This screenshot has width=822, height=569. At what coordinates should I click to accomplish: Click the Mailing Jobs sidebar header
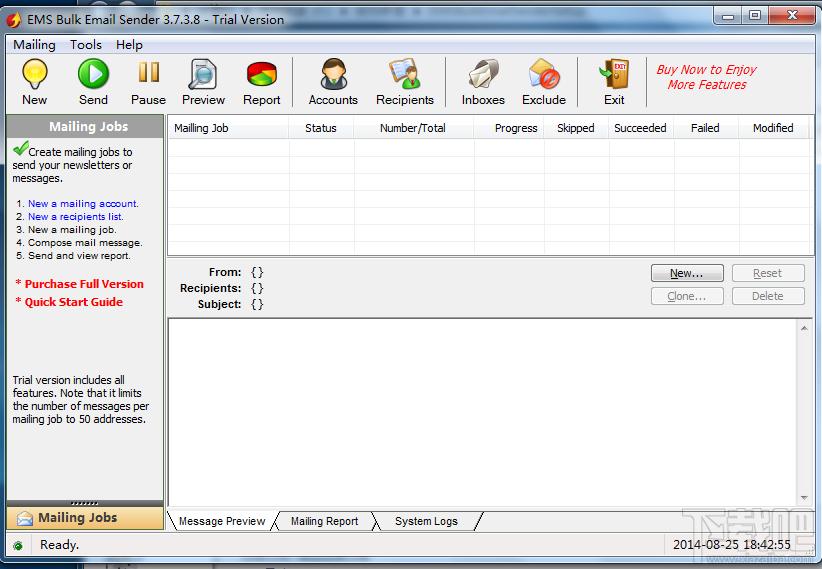(x=85, y=126)
